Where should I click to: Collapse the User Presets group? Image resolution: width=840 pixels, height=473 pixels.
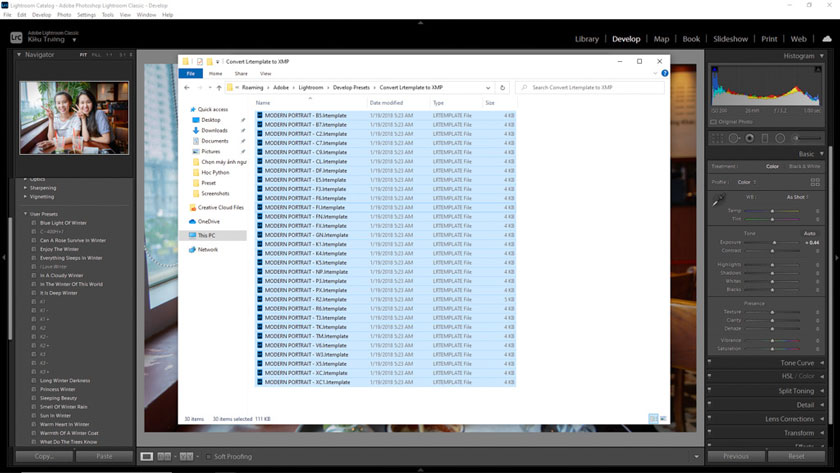[25, 214]
